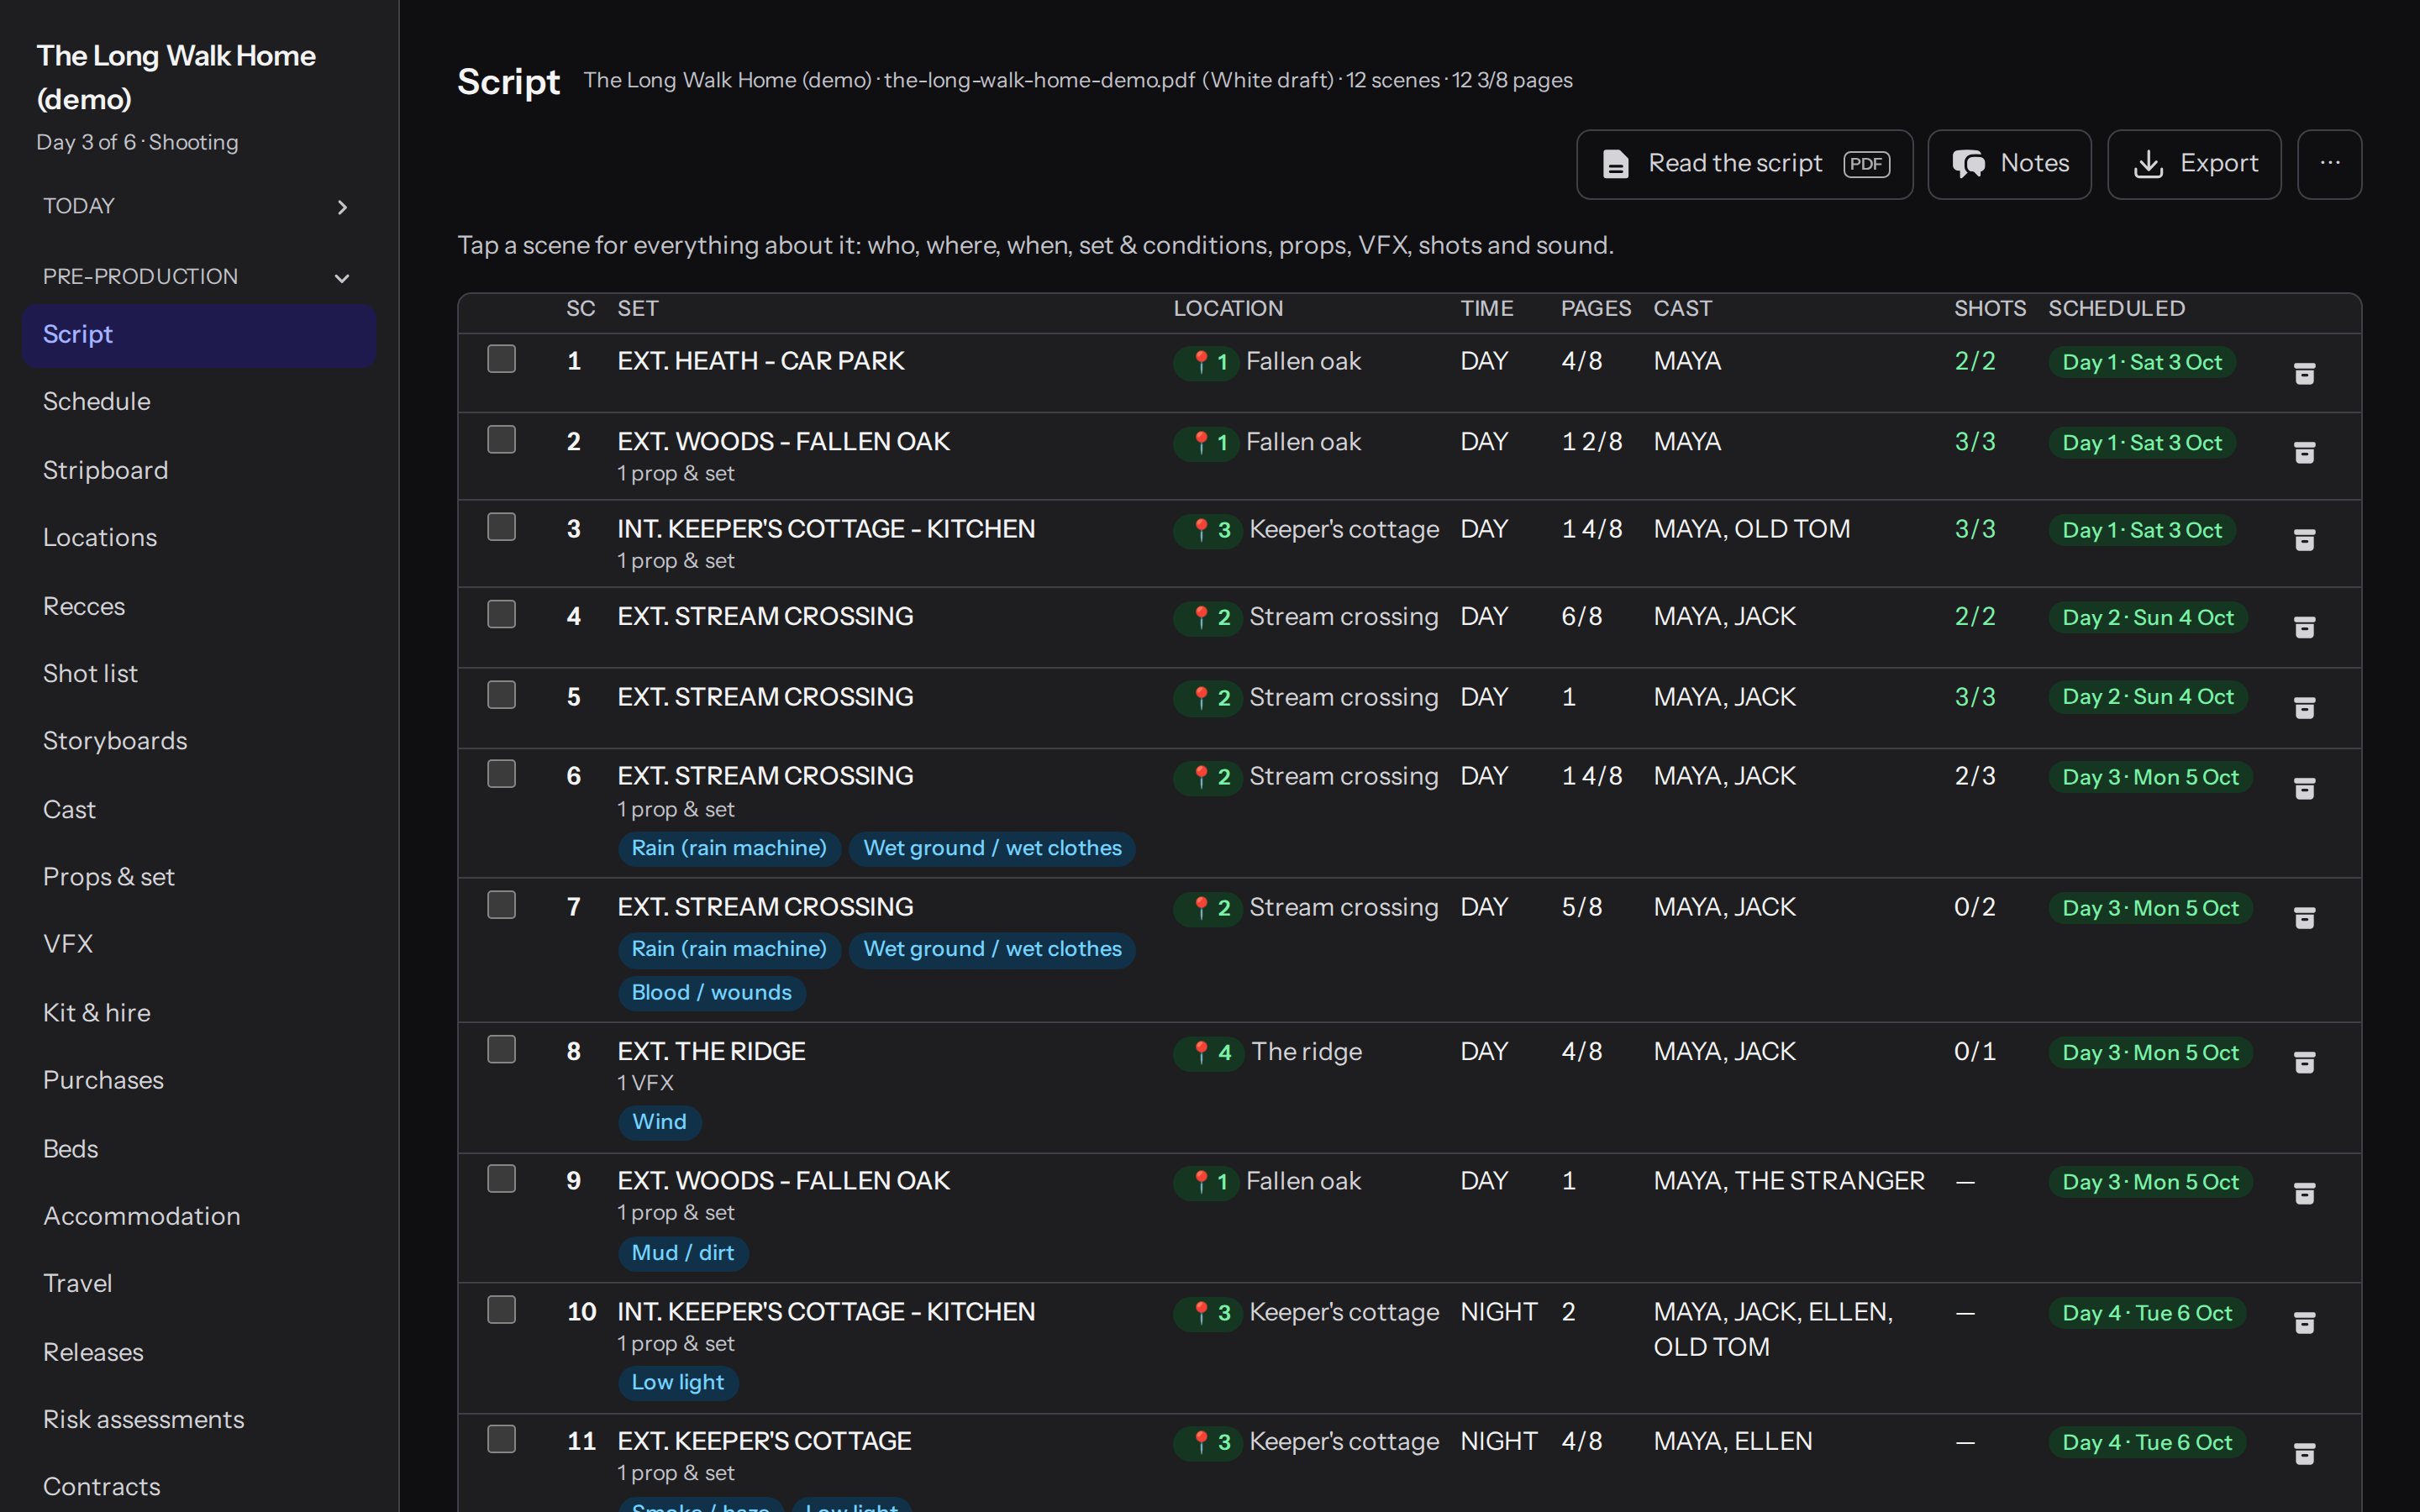
Task: Select checkbox for scene 9
Action: [x=501, y=1179]
